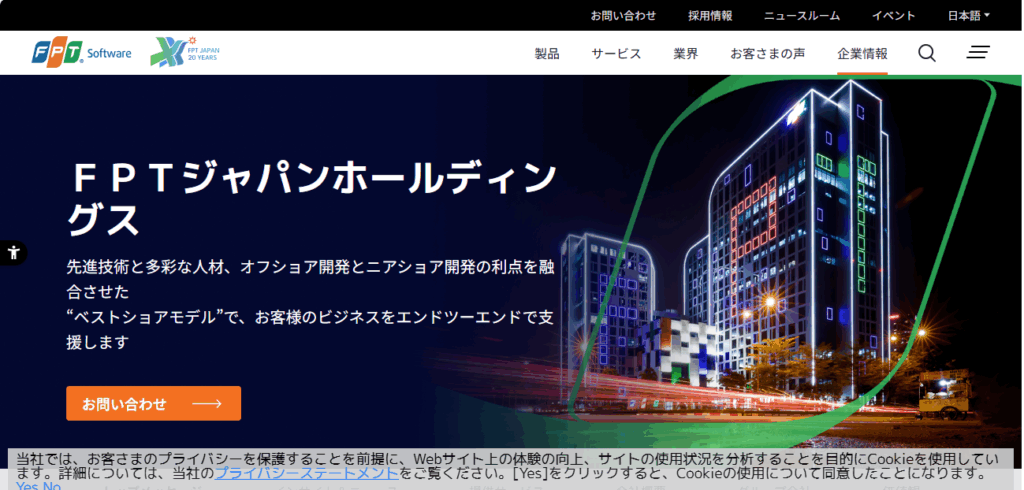Open the お客さまの声 menu

point(767,54)
